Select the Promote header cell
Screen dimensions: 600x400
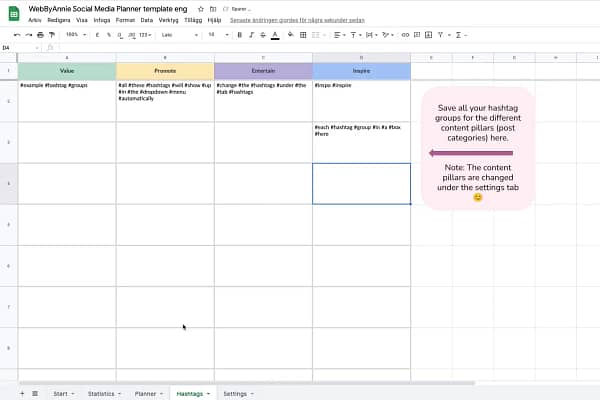click(165, 71)
